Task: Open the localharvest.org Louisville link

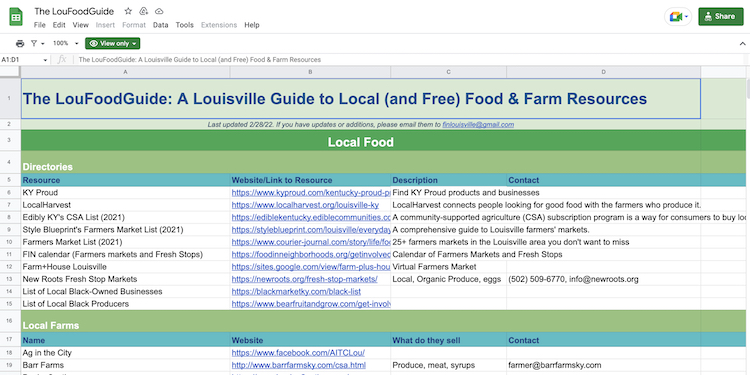Action: 305,205
